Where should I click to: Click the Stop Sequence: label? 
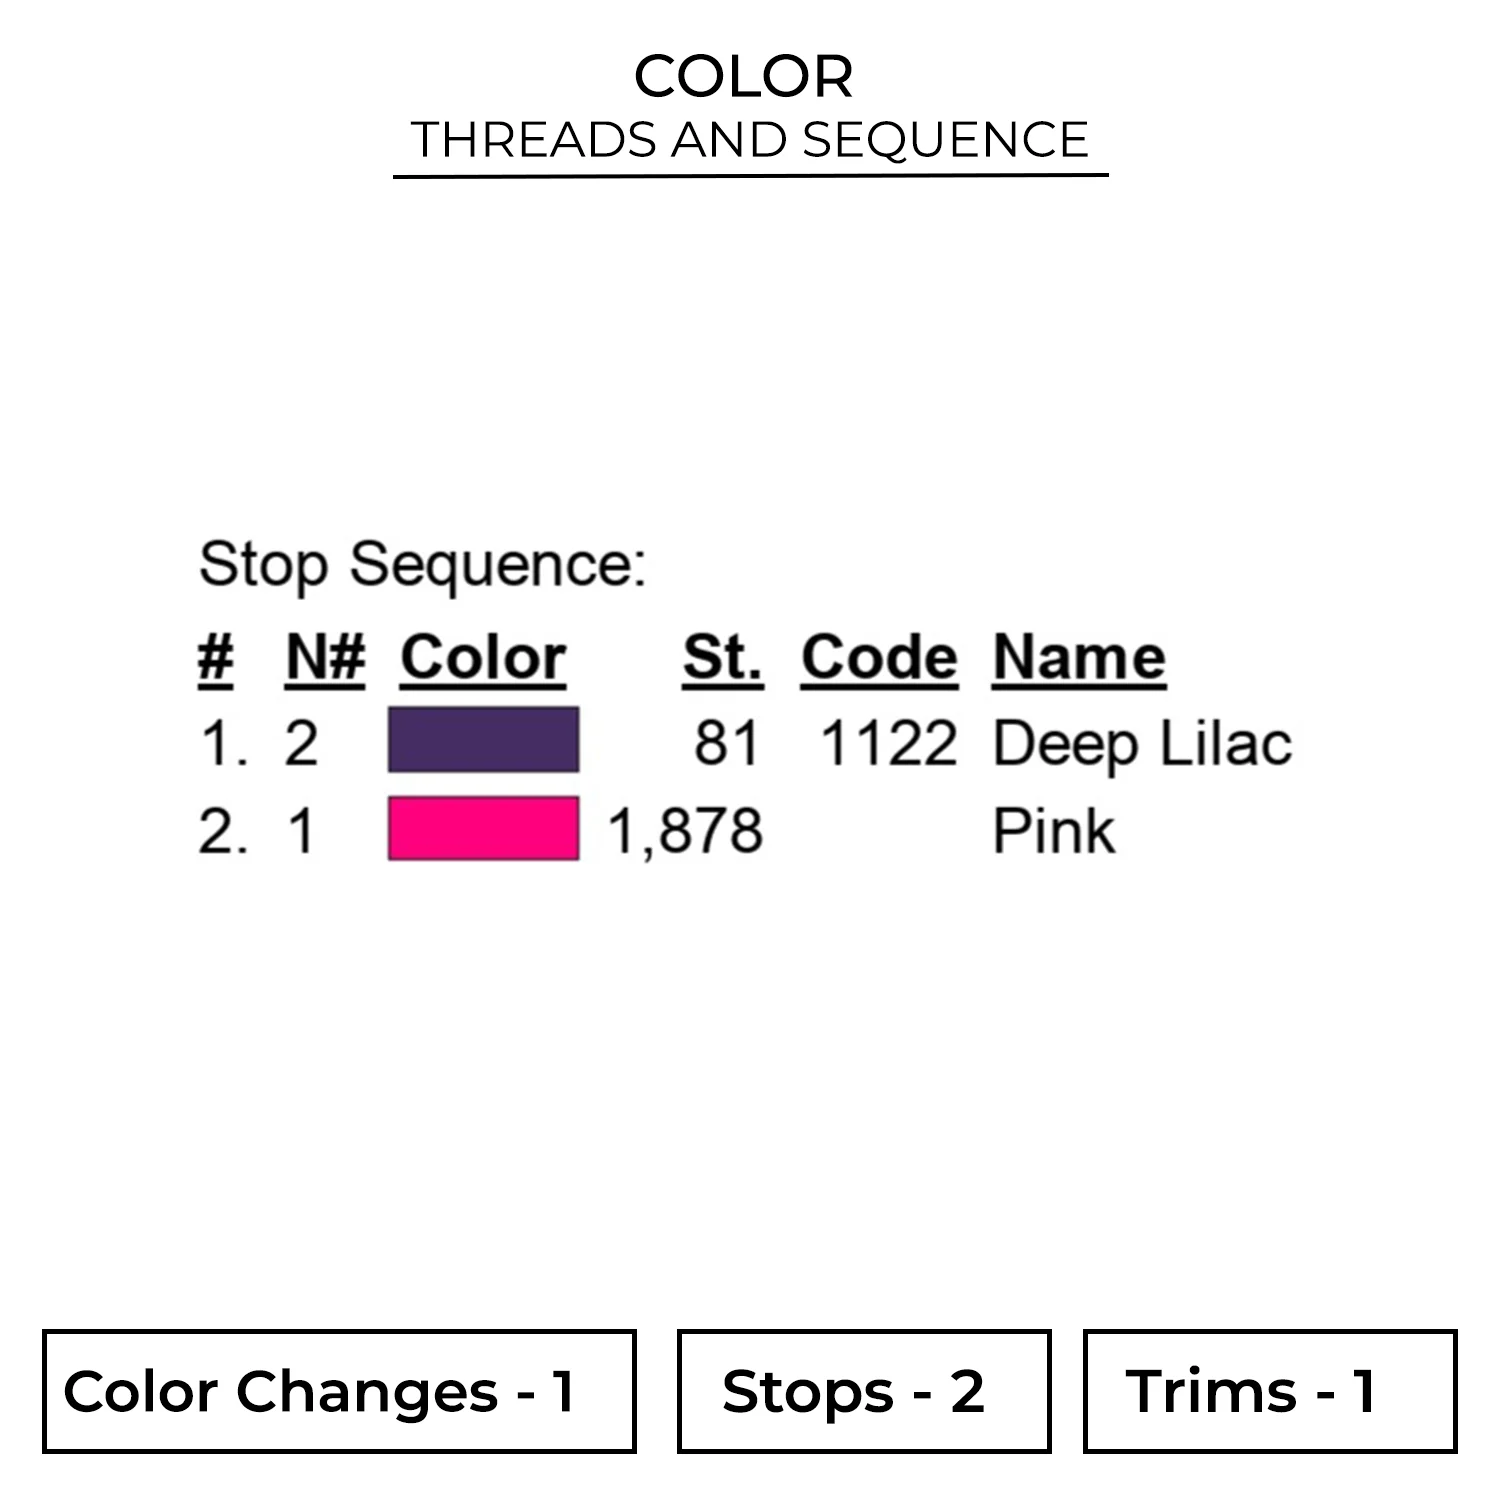pyautogui.click(x=422, y=565)
